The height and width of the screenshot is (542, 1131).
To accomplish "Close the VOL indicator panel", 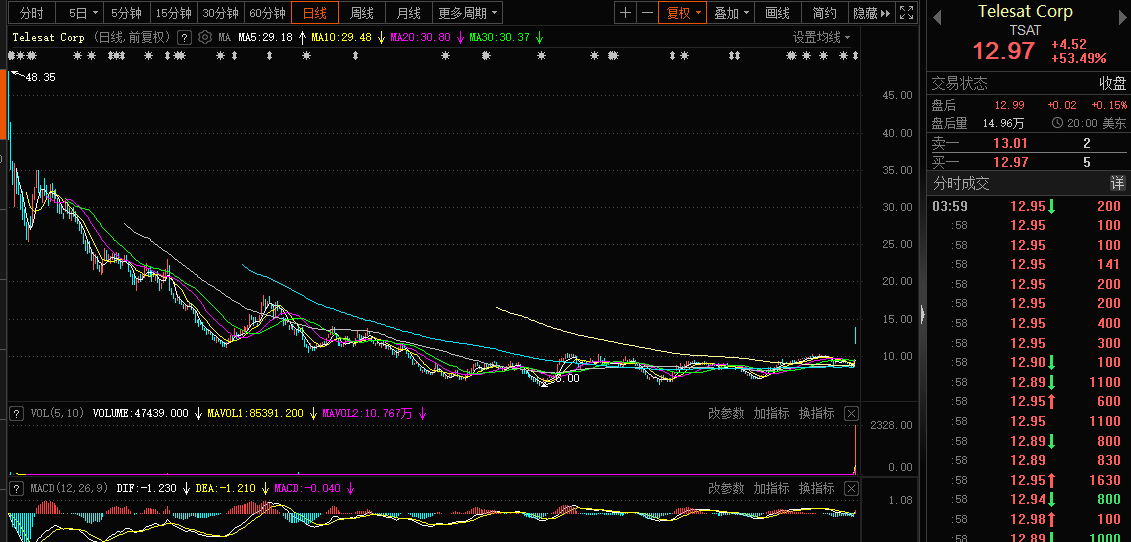I will [852, 414].
